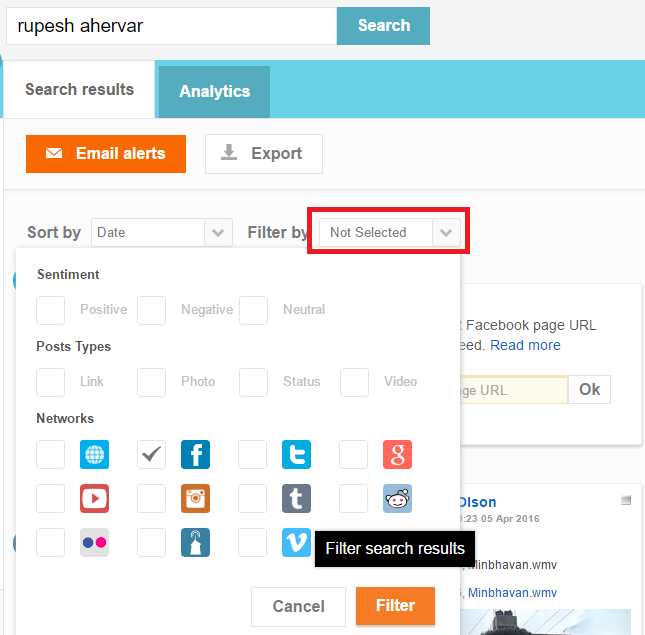Open the Olson author link

(478, 502)
